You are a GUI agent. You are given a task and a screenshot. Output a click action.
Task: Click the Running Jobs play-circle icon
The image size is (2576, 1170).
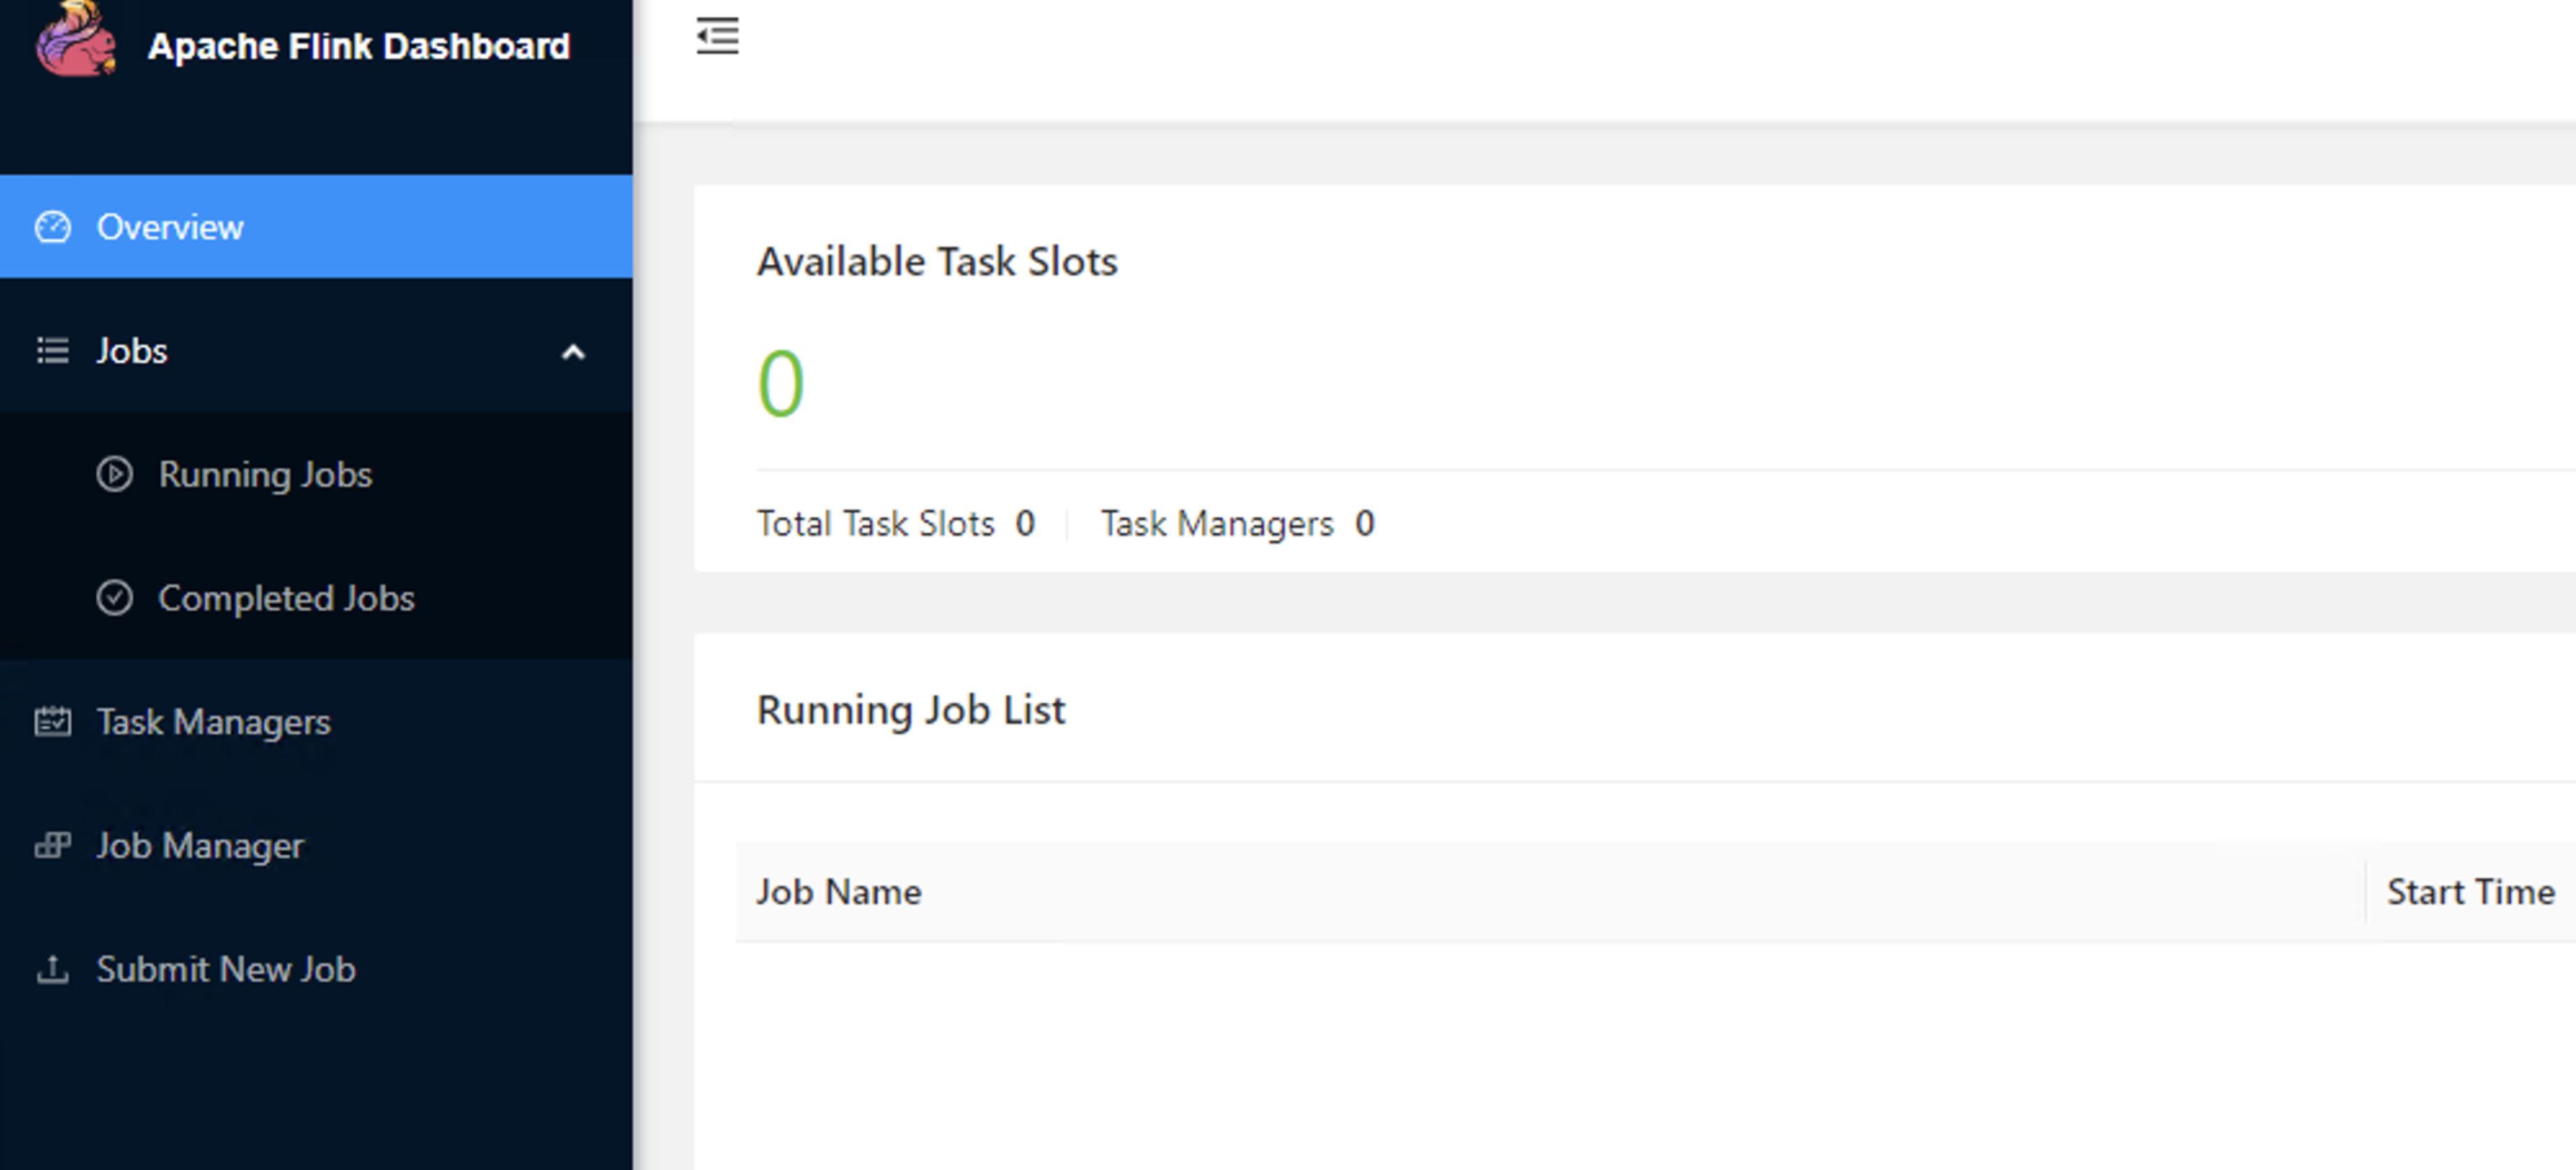[114, 474]
